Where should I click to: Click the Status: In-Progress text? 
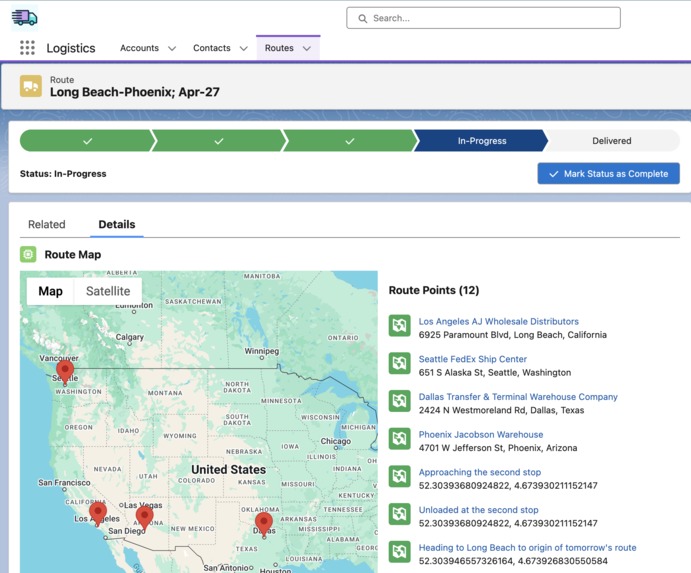63,174
